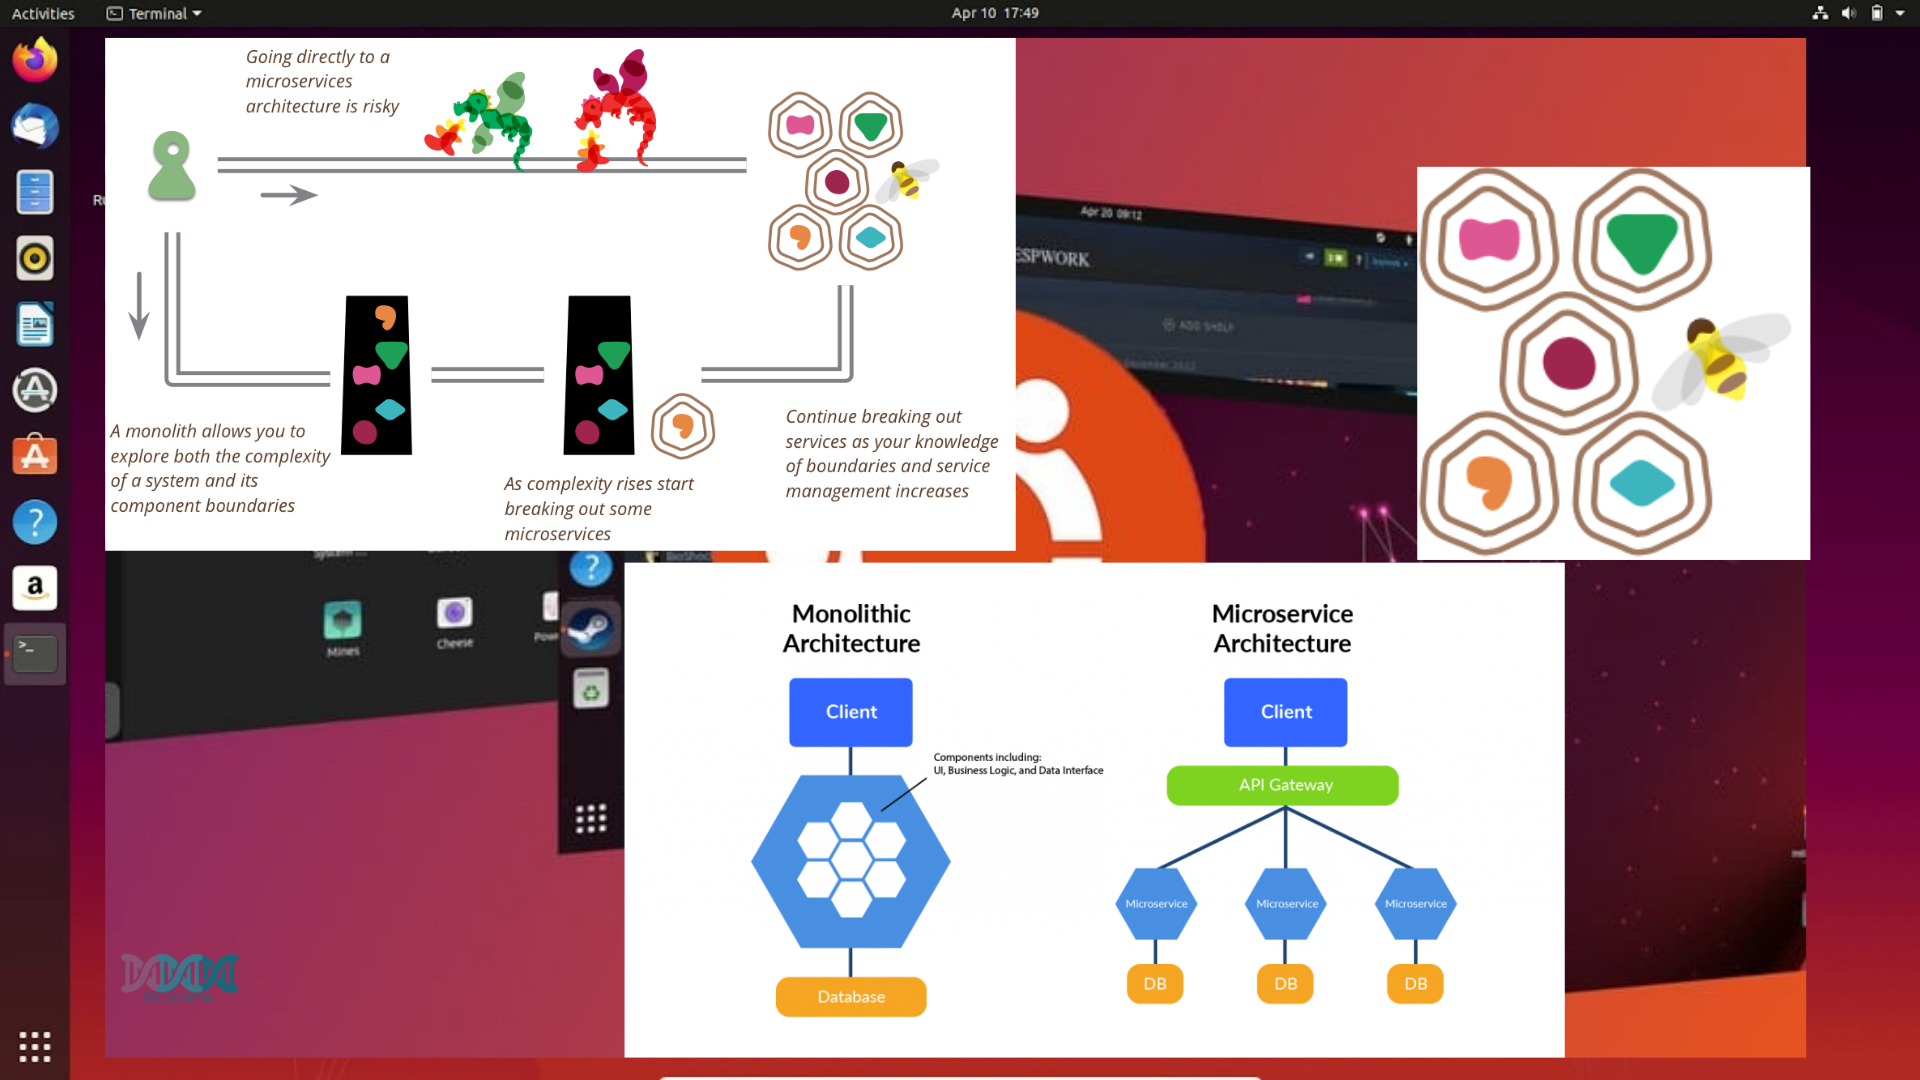Click the battery icon in top bar

pyautogui.click(x=1876, y=13)
